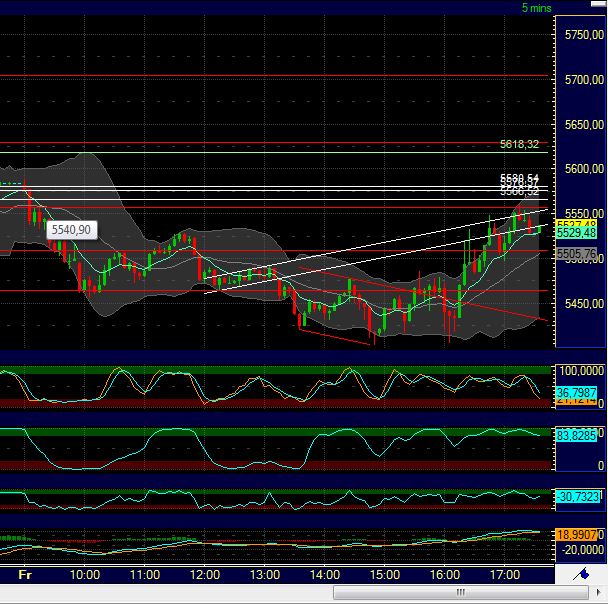The width and height of the screenshot is (608, 605).
Task: Click the 83,8285 indicator value tag
Action: 576,434
